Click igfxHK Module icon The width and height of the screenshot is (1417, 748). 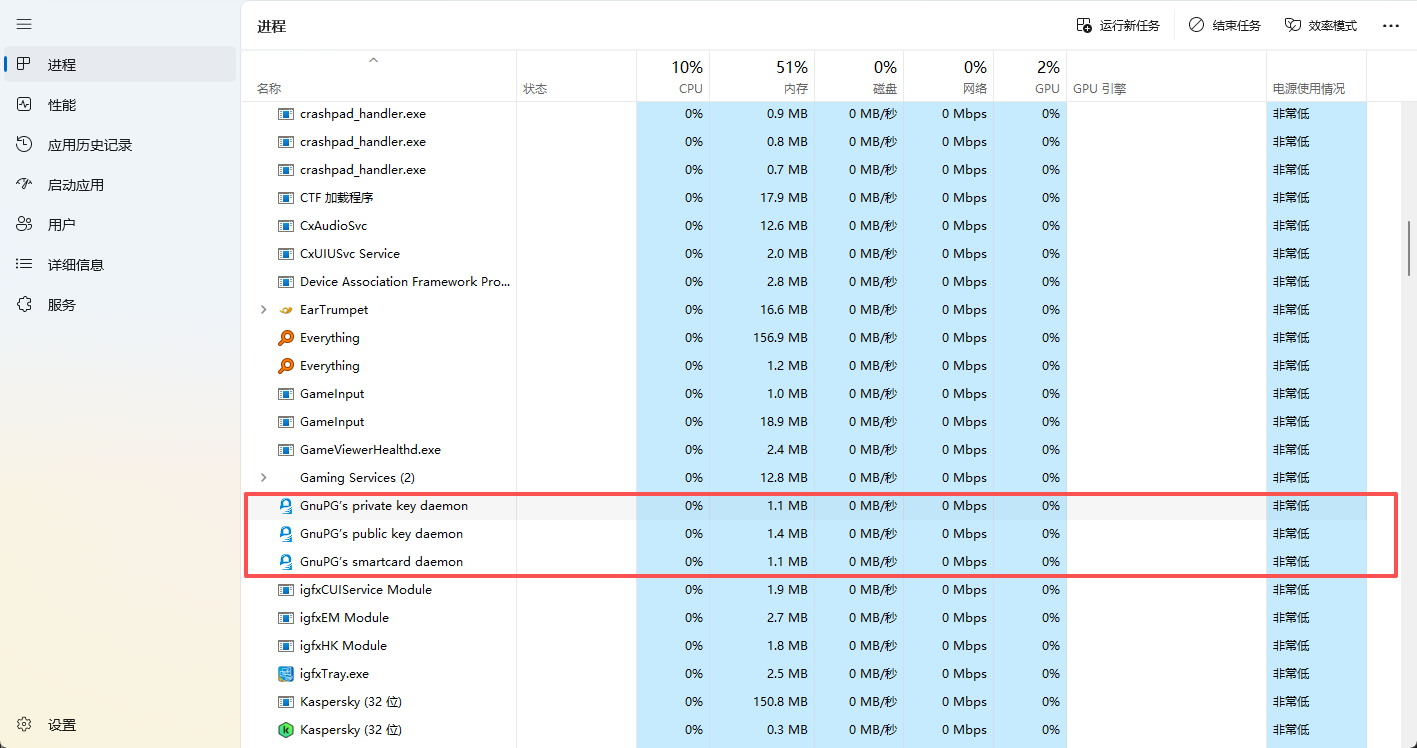coord(286,646)
